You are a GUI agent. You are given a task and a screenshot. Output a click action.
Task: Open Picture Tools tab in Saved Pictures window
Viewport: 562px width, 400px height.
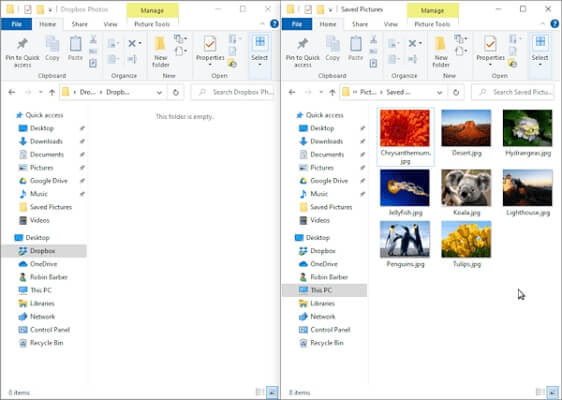(x=432, y=24)
